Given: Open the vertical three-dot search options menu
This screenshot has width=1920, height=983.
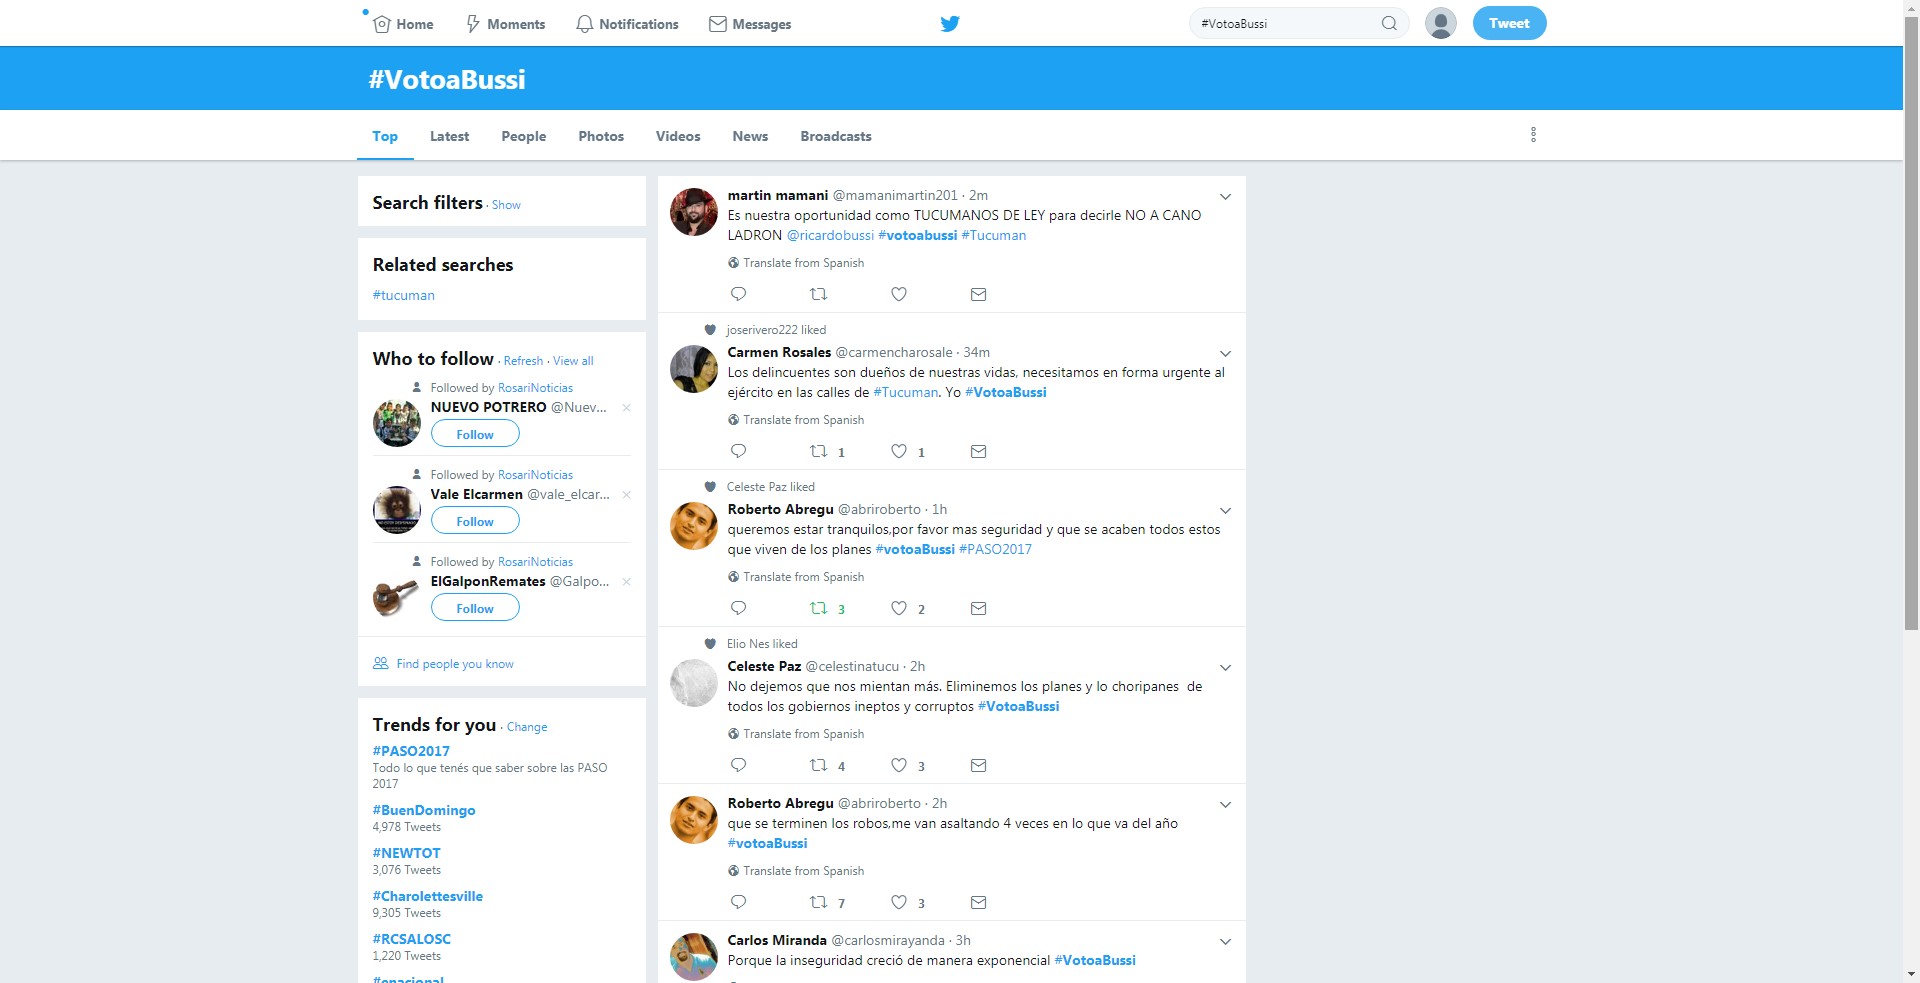Looking at the screenshot, I should point(1533,135).
